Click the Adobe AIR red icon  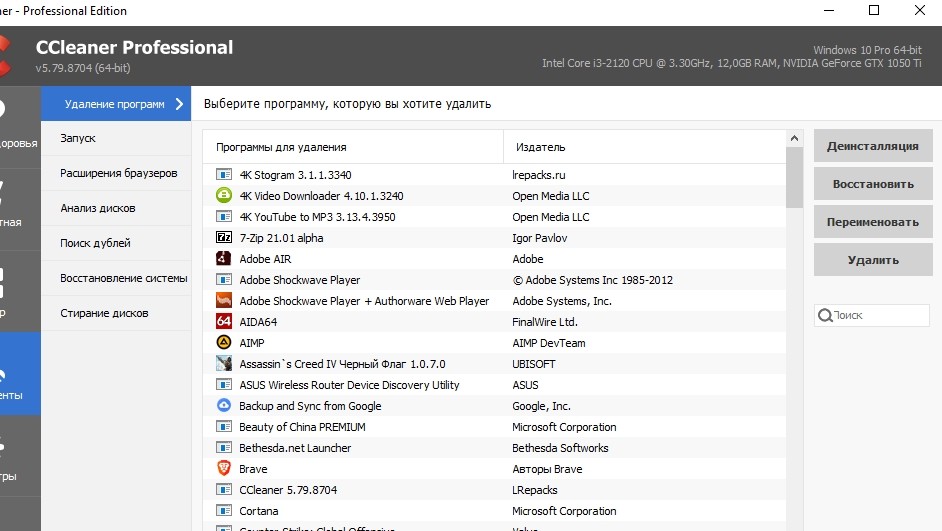(x=224, y=259)
